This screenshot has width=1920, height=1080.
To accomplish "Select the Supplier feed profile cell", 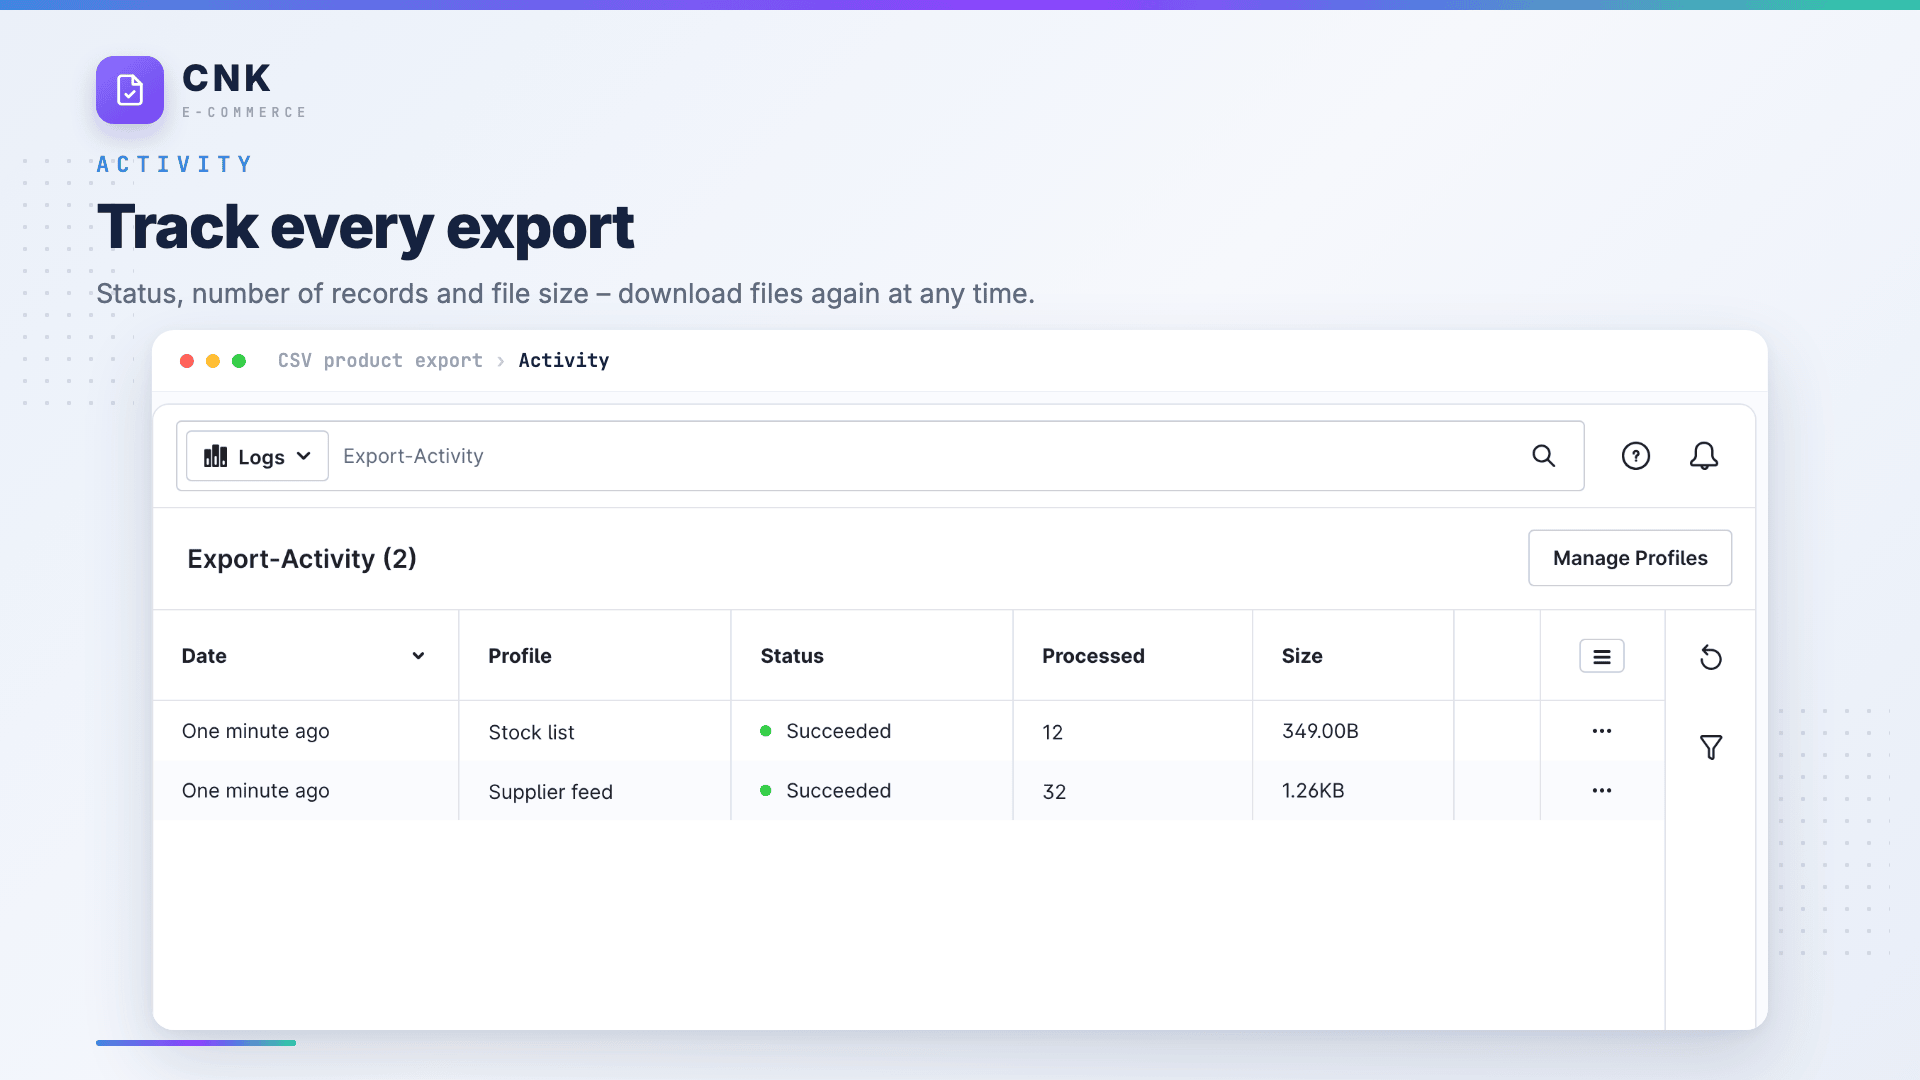I will [x=550, y=792].
